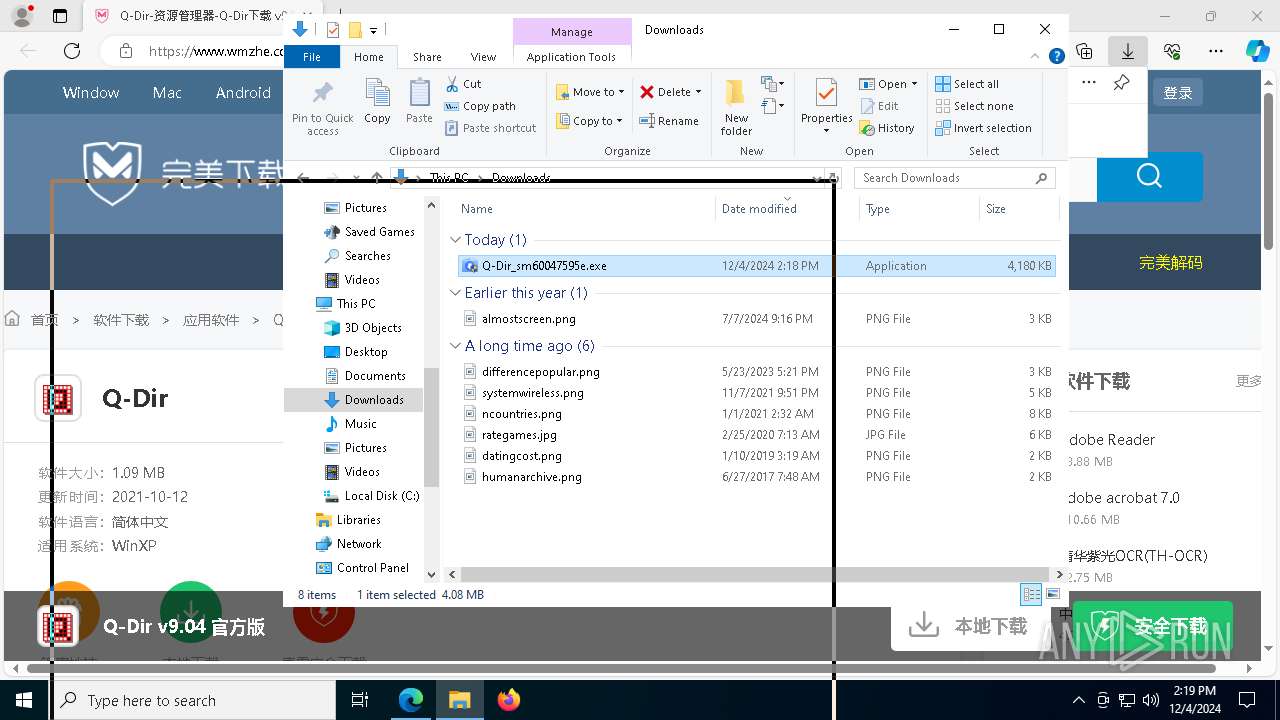Click Copy path in Clipboard group
Image resolution: width=1280 pixels, height=720 pixels.
(480, 106)
